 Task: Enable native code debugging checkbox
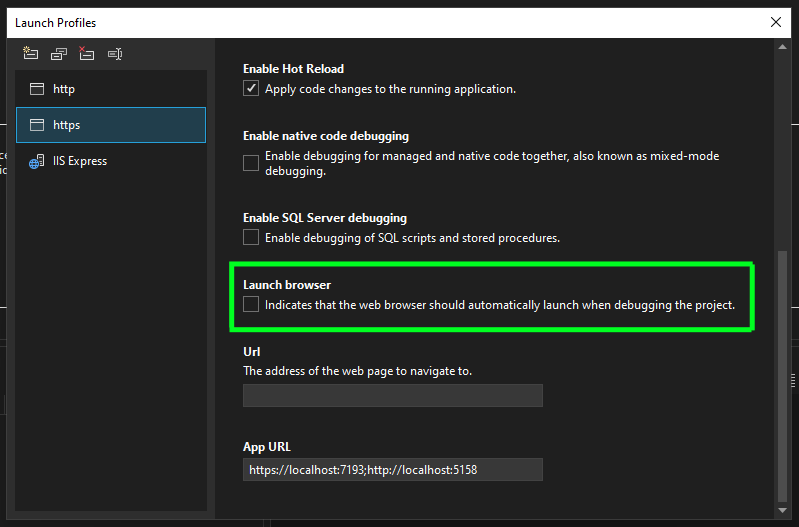point(251,163)
